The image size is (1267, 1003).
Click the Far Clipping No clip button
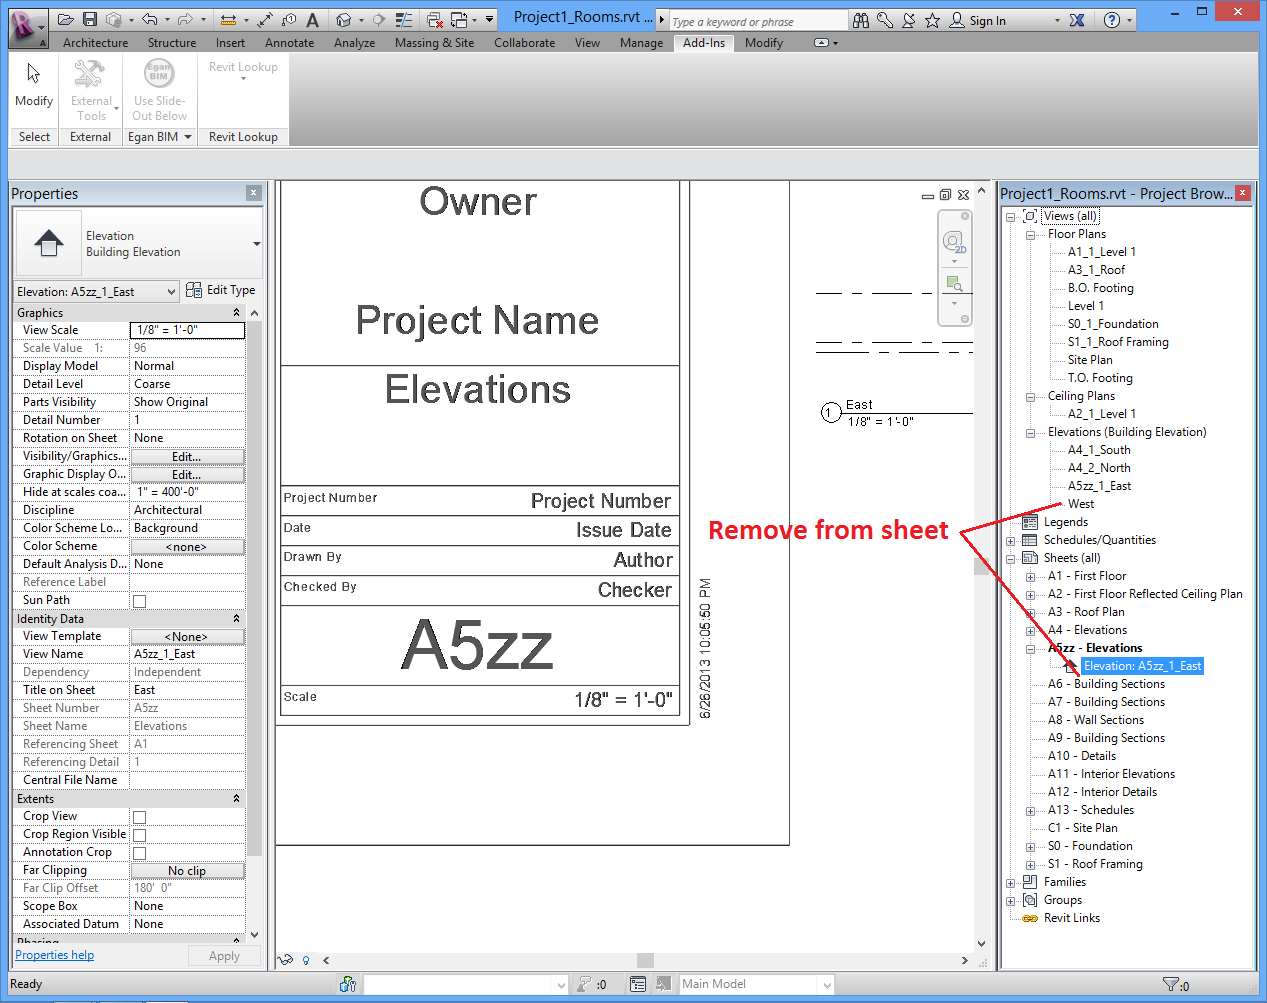tap(187, 870)
